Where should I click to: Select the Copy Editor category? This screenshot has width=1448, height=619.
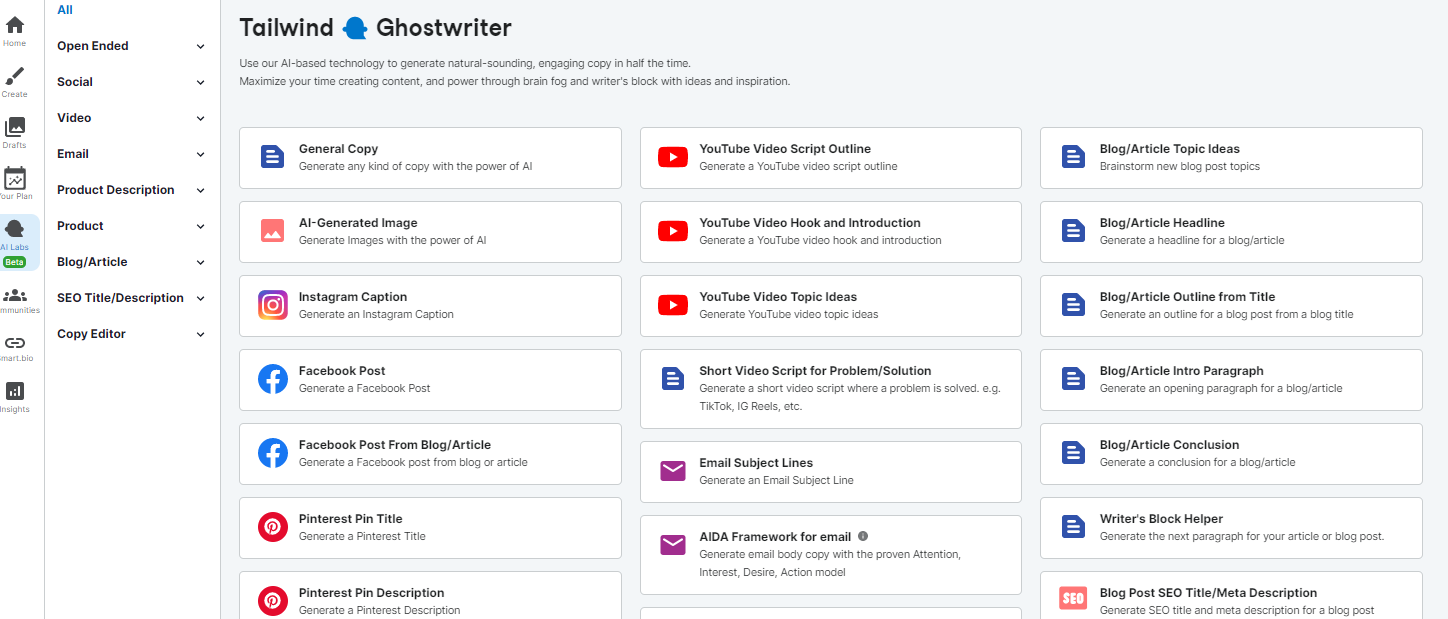[x=91, y=334]
